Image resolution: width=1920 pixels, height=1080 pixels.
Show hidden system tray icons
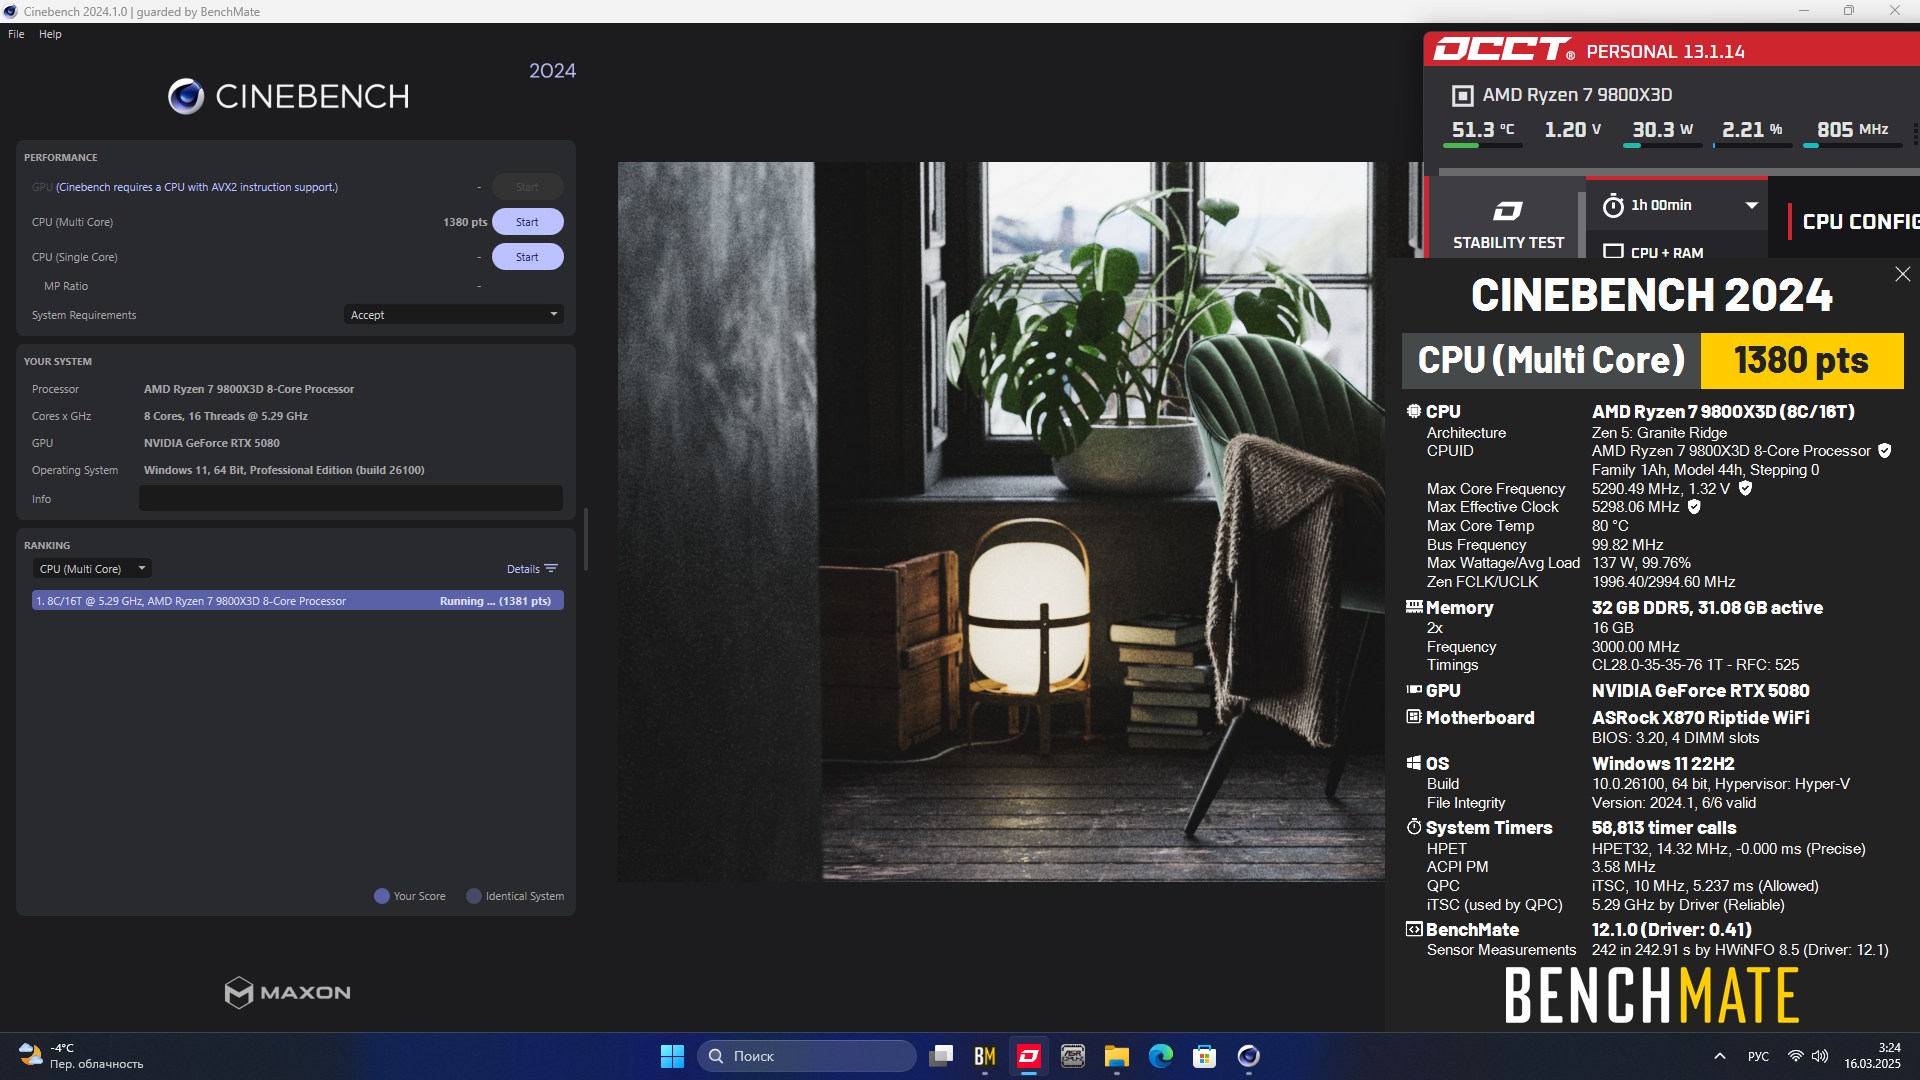pyautogui.click(x=1720, y=1056)
